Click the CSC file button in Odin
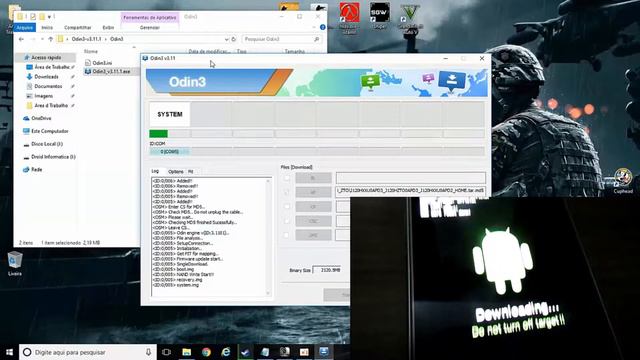The height and width of the screenshot is (360, 640). (x=313, y=221)
